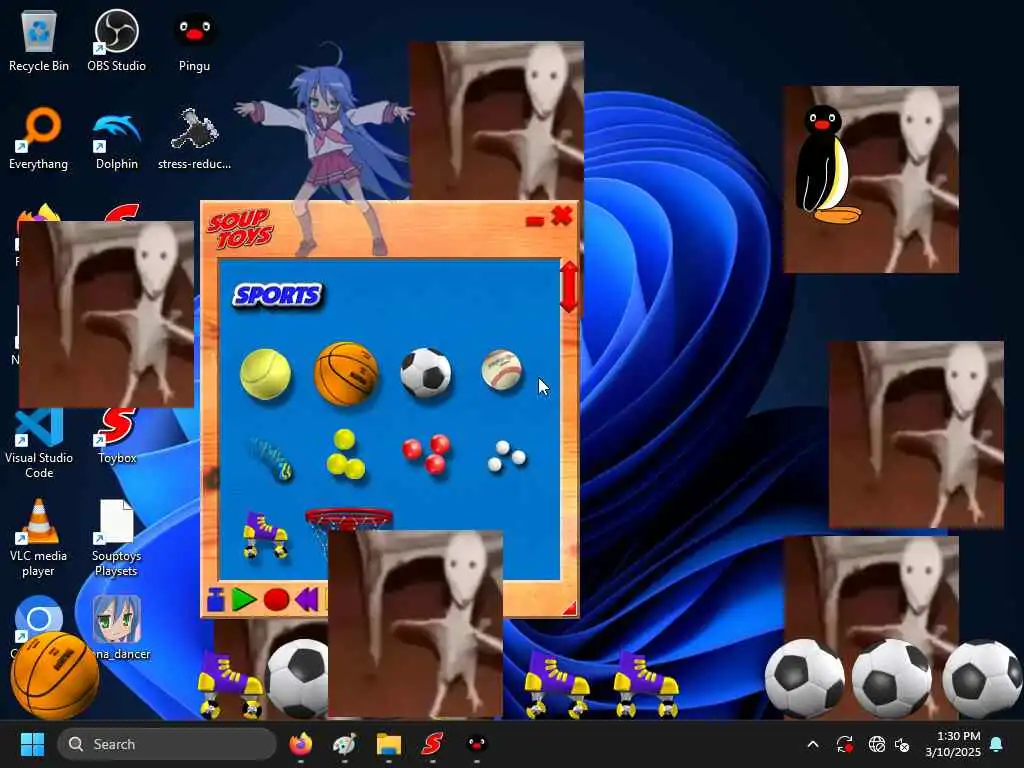Viewport: 1024px width, 768px height.
Task: Select the stress-reduc... desktop icon
Action: (195, 140)
